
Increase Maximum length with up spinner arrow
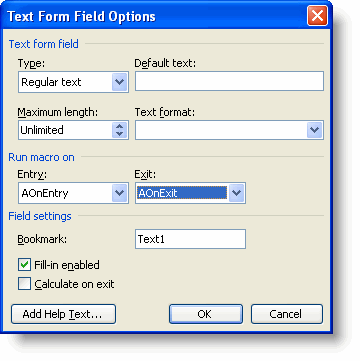120,126
